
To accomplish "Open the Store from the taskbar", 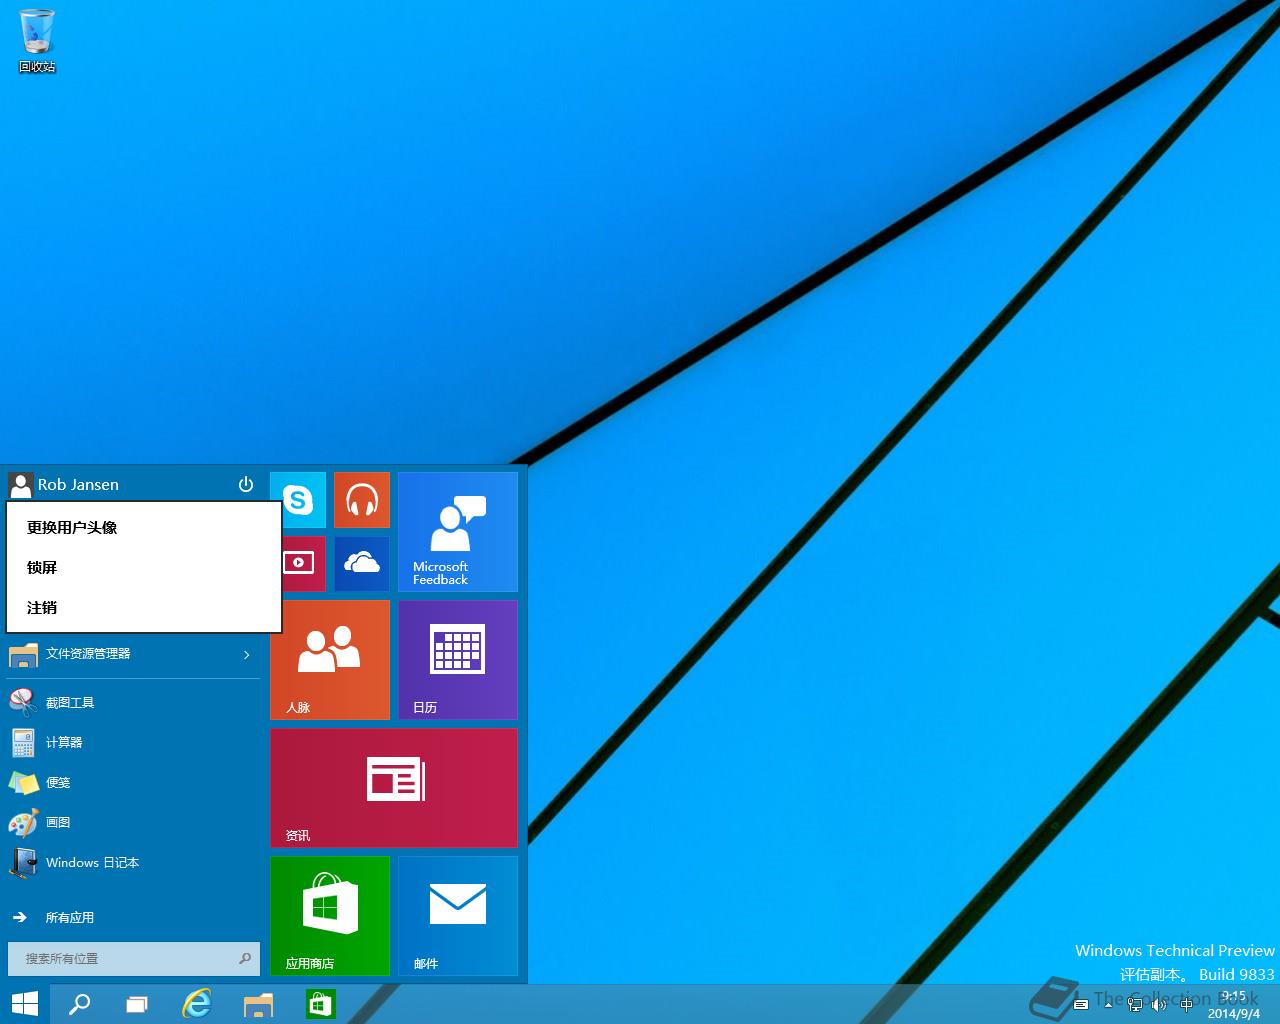I will pyautogui.click(x=320, y=1004).
